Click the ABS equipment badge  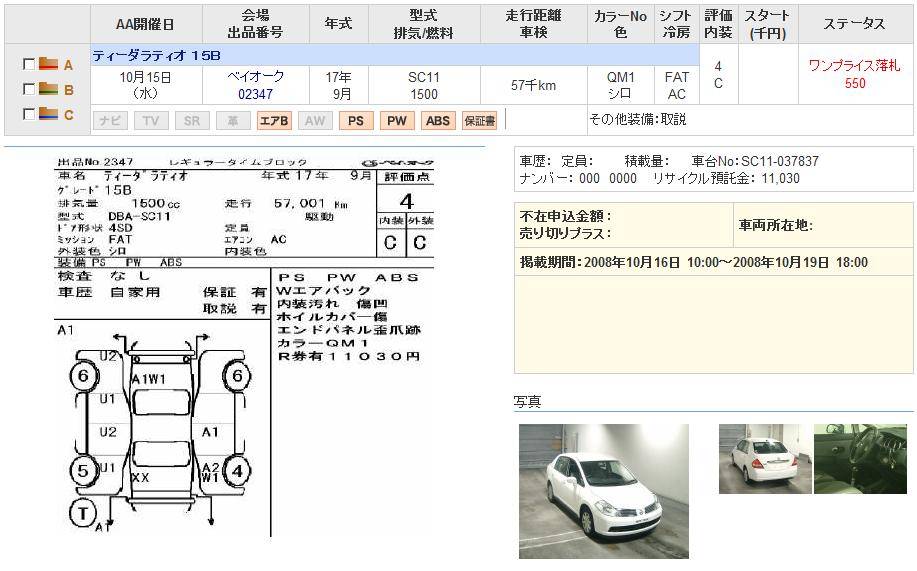coord(437,121)
